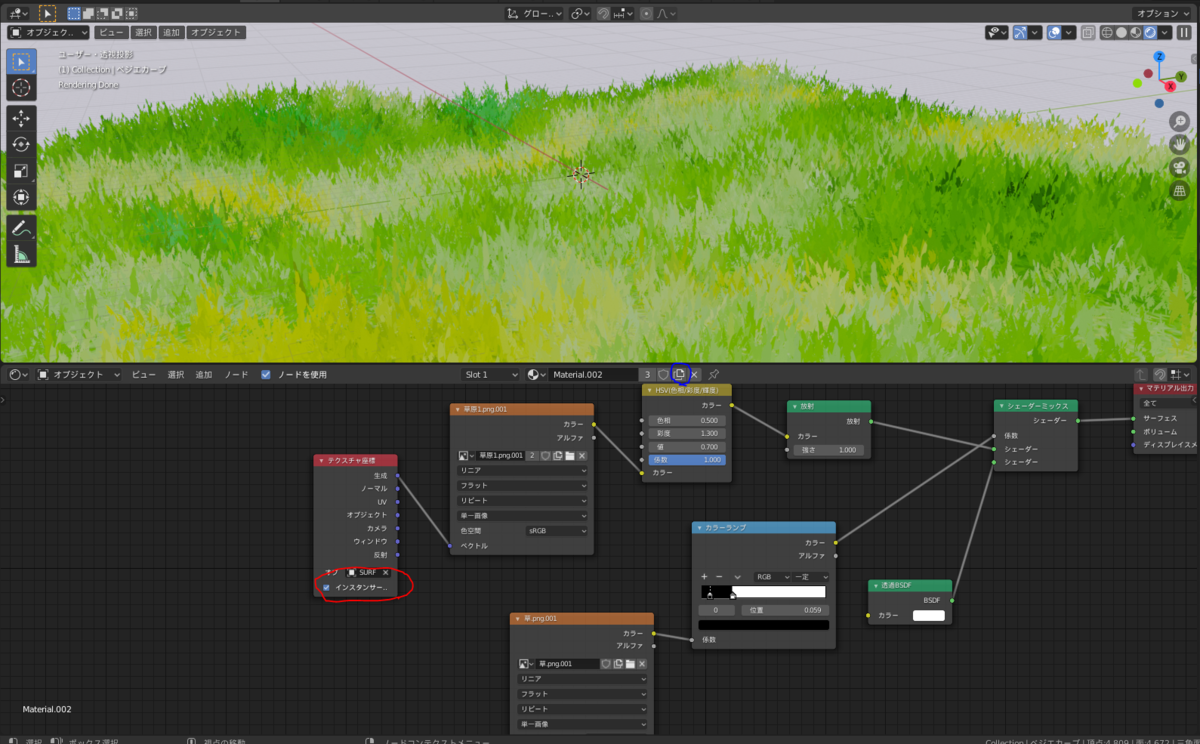This screenshot has width=1200, height=744.
Task: Switch to wireframe viewport shading
Action: [1108, 32]
